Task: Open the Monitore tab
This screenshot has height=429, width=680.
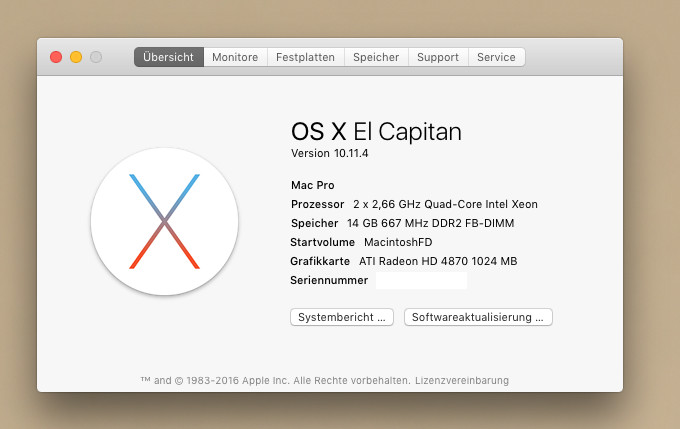Action: click(235, 57)
